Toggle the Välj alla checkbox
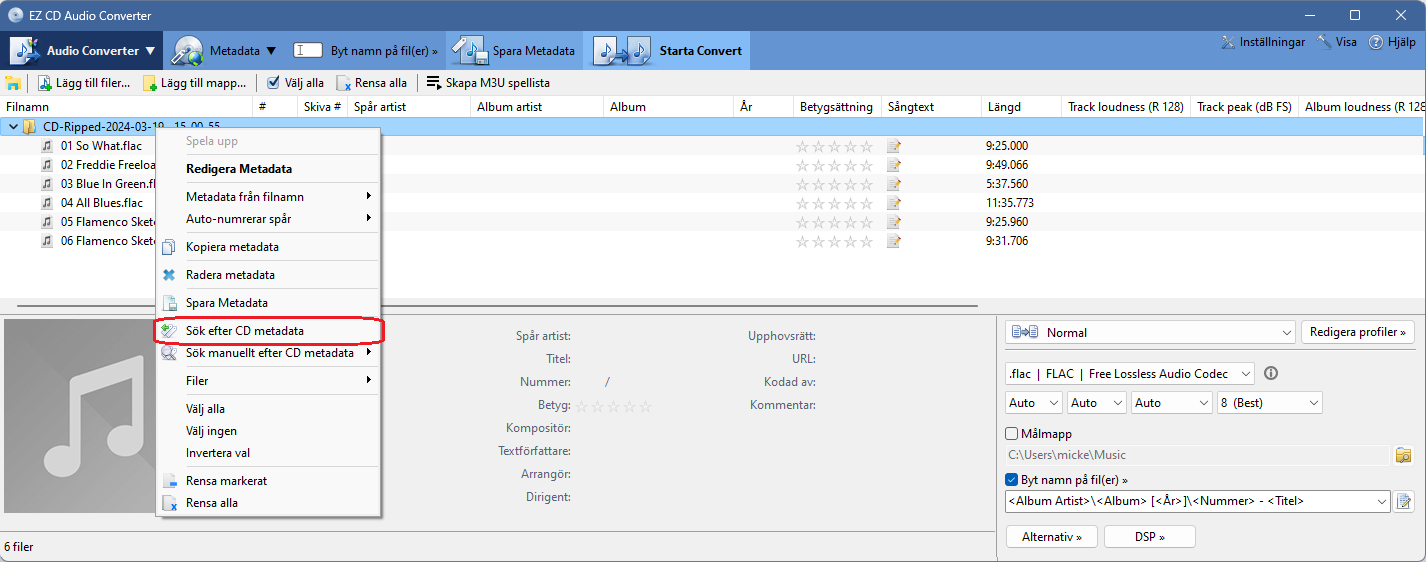 click(x=274, y=82)
